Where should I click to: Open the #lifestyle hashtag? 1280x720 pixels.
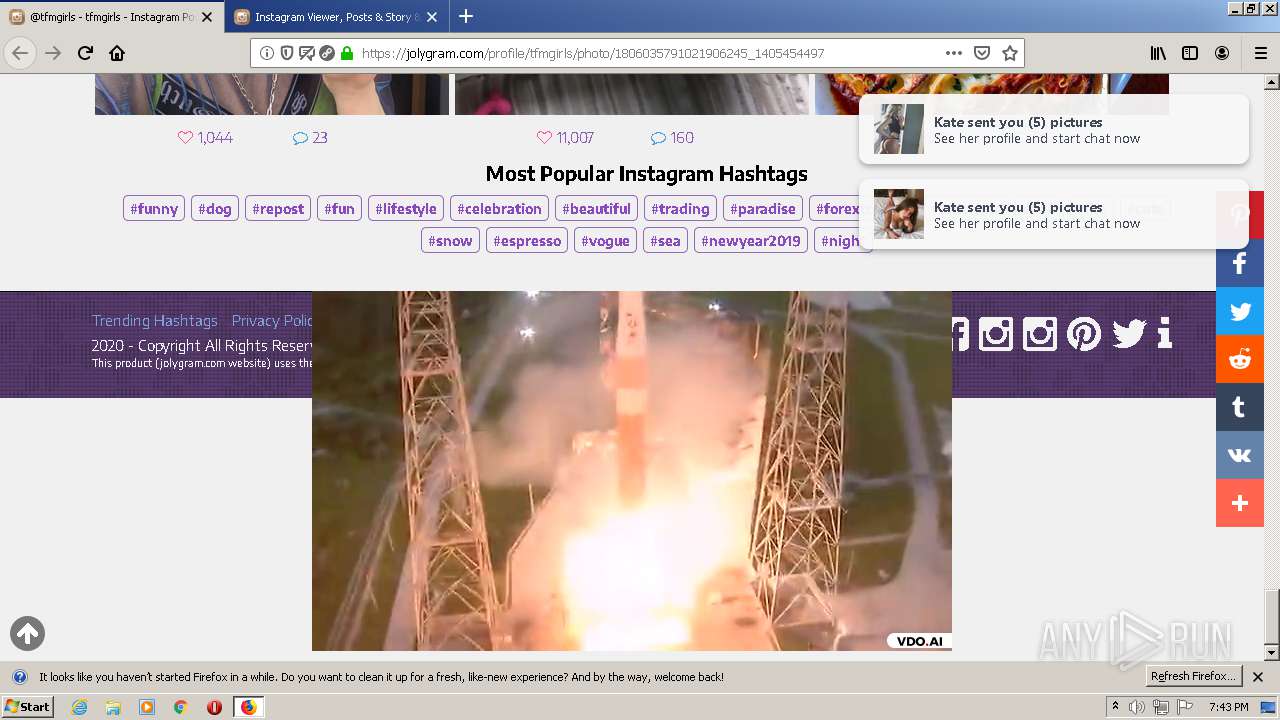(406, 209)
